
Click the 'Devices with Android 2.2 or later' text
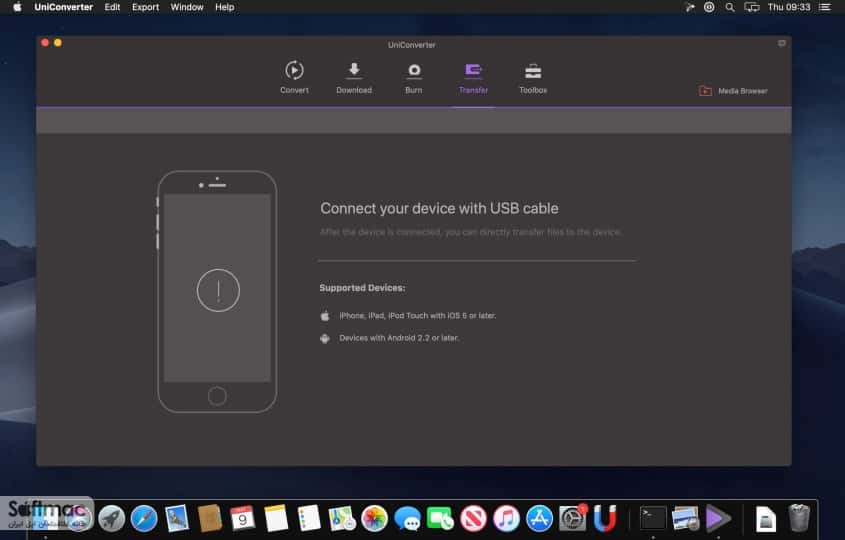tap(399, 338)
